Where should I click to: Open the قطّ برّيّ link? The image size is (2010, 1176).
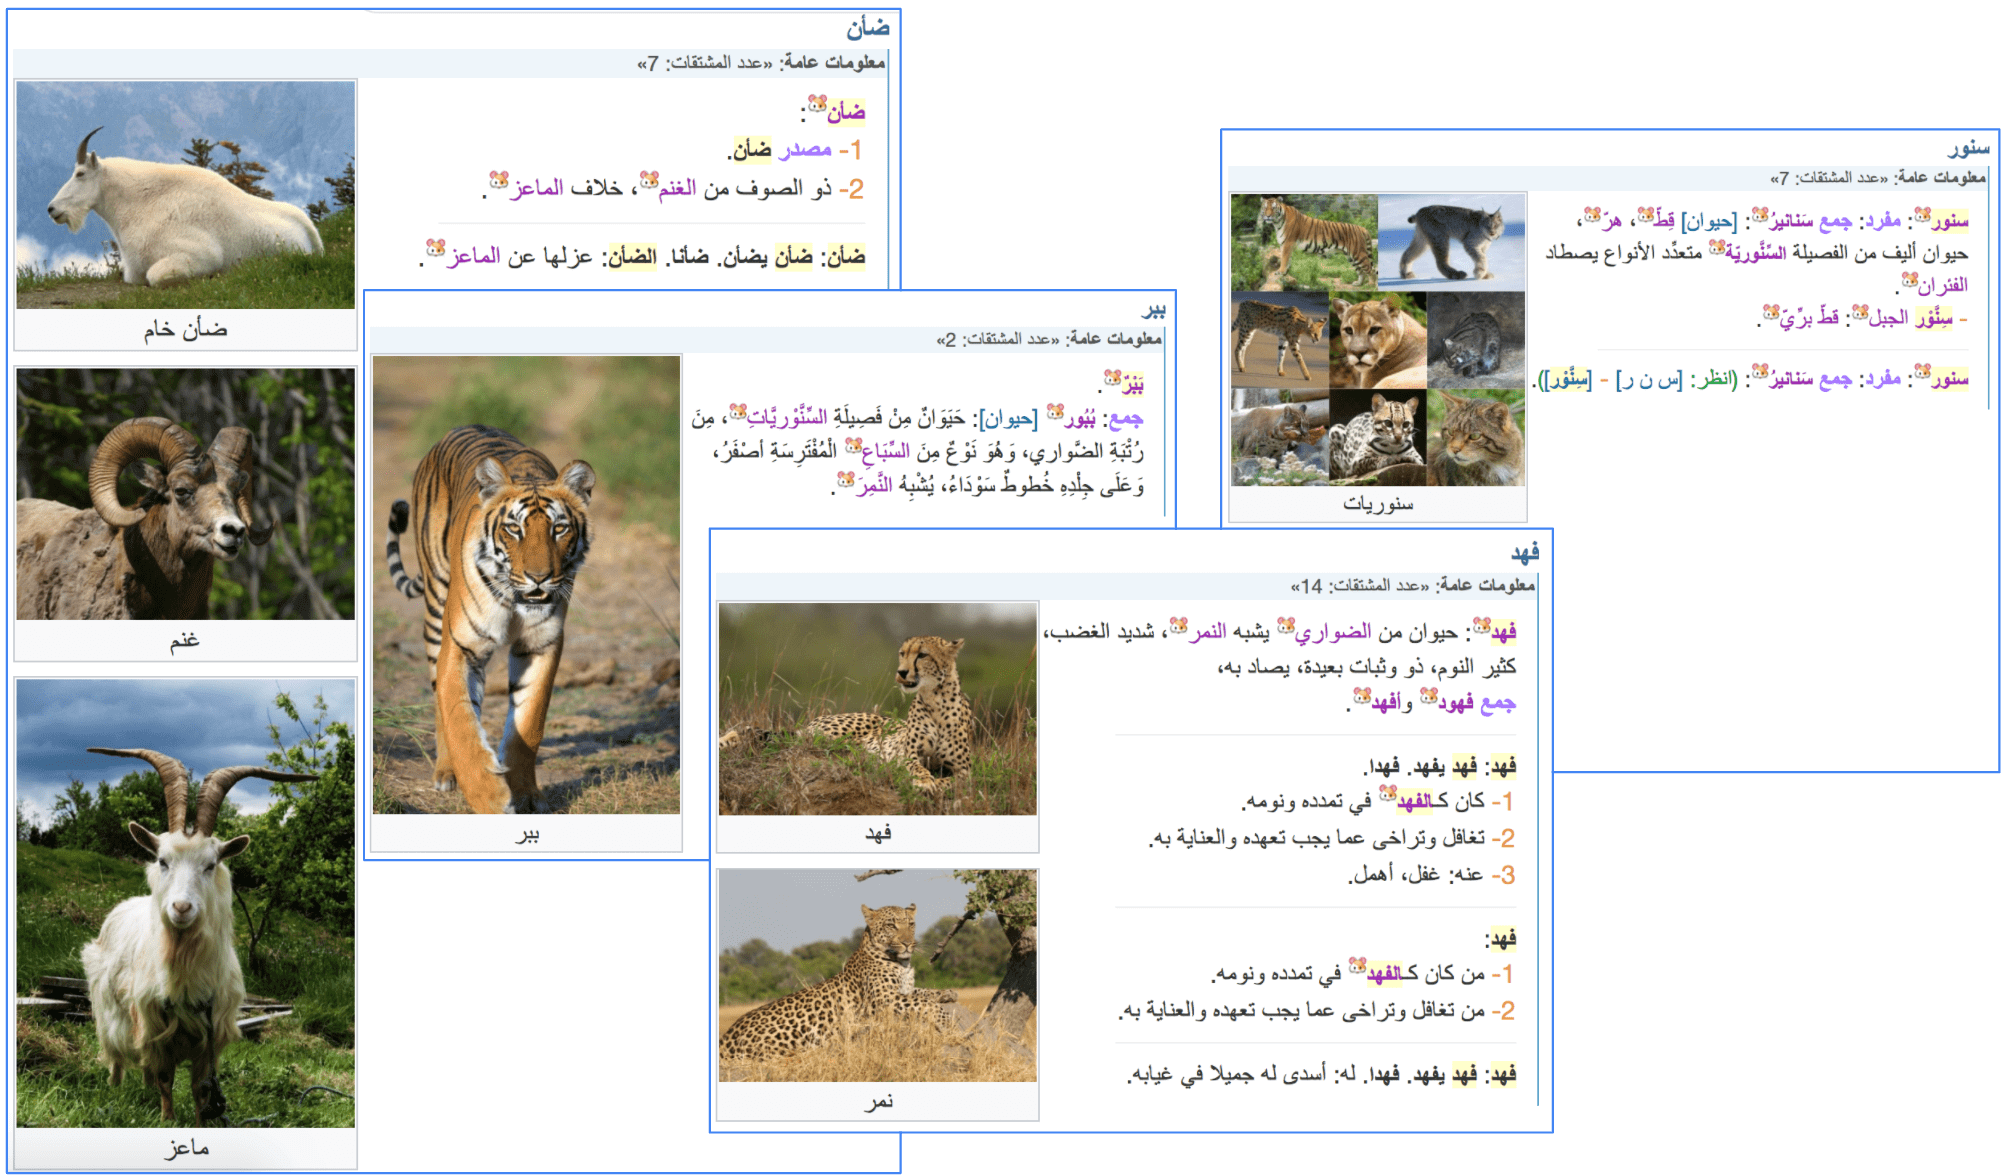pyautogui.click(x=1810, y=318)
